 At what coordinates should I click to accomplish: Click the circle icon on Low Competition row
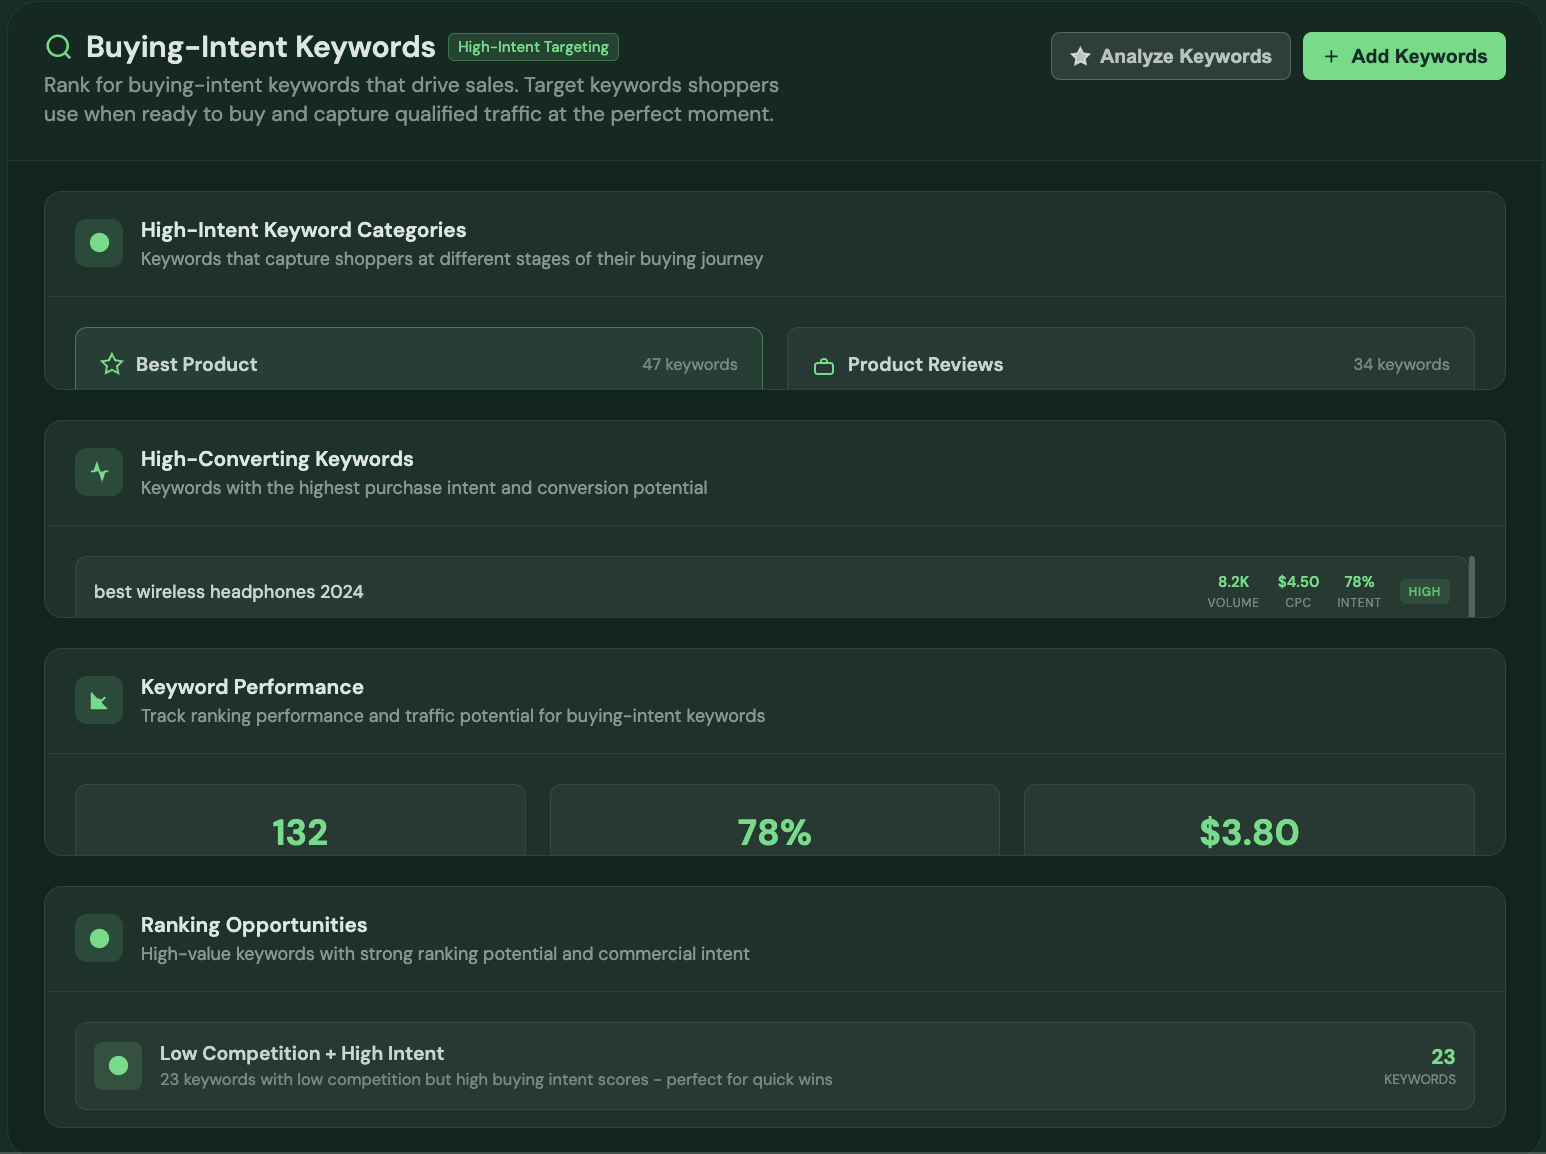pyautogui.click(x=117, y=1065)
